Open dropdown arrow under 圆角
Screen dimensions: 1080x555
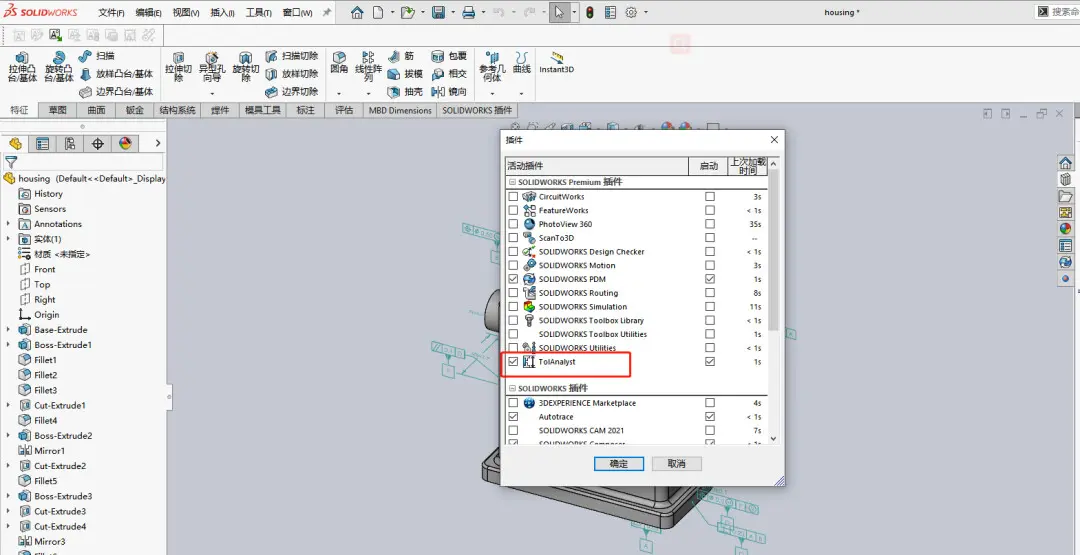point(339,94)
